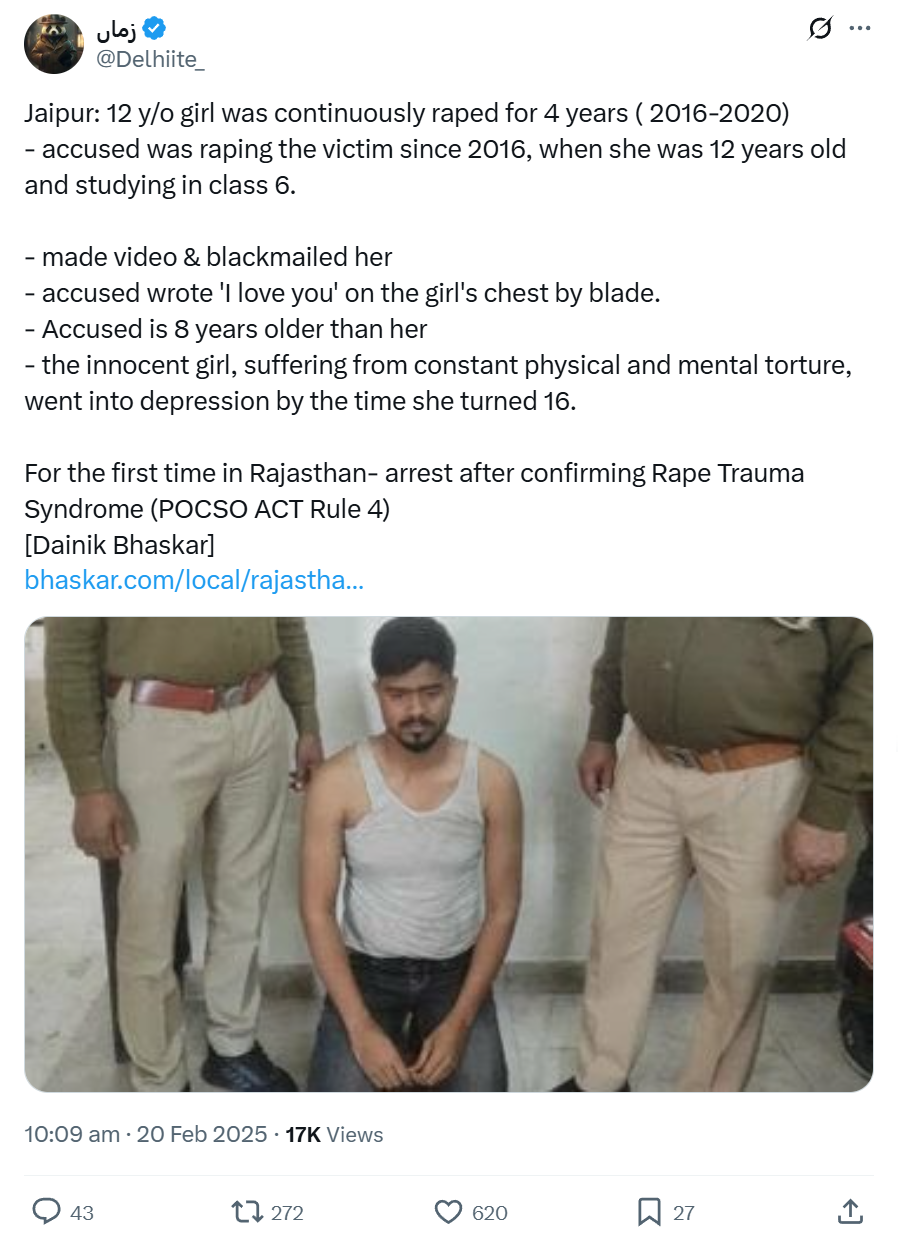The width and height of the screenshot is (898, 1260).
Task: Click the 272 reposts count
Action: 287,1213
